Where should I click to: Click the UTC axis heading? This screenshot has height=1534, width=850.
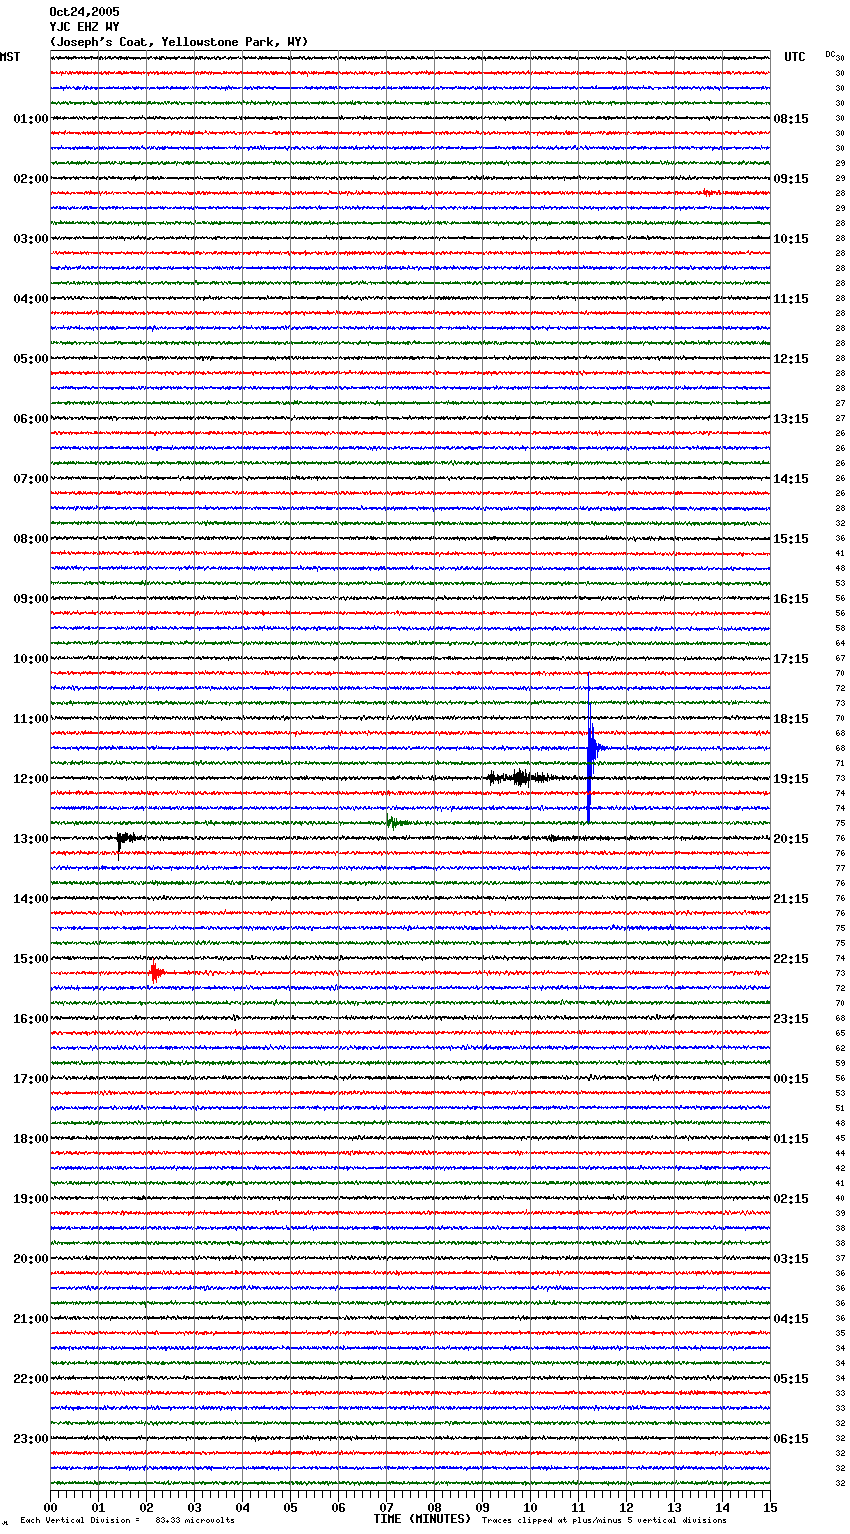(794, 57)
